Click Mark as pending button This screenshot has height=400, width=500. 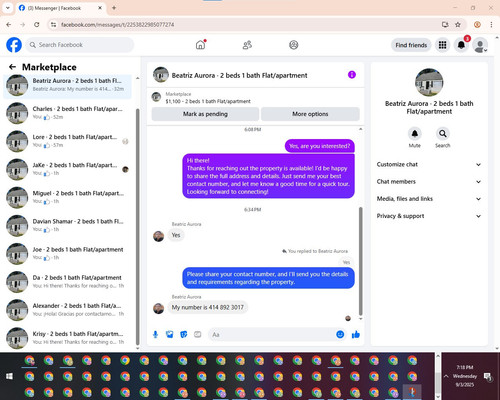click(x=205, y=114)
